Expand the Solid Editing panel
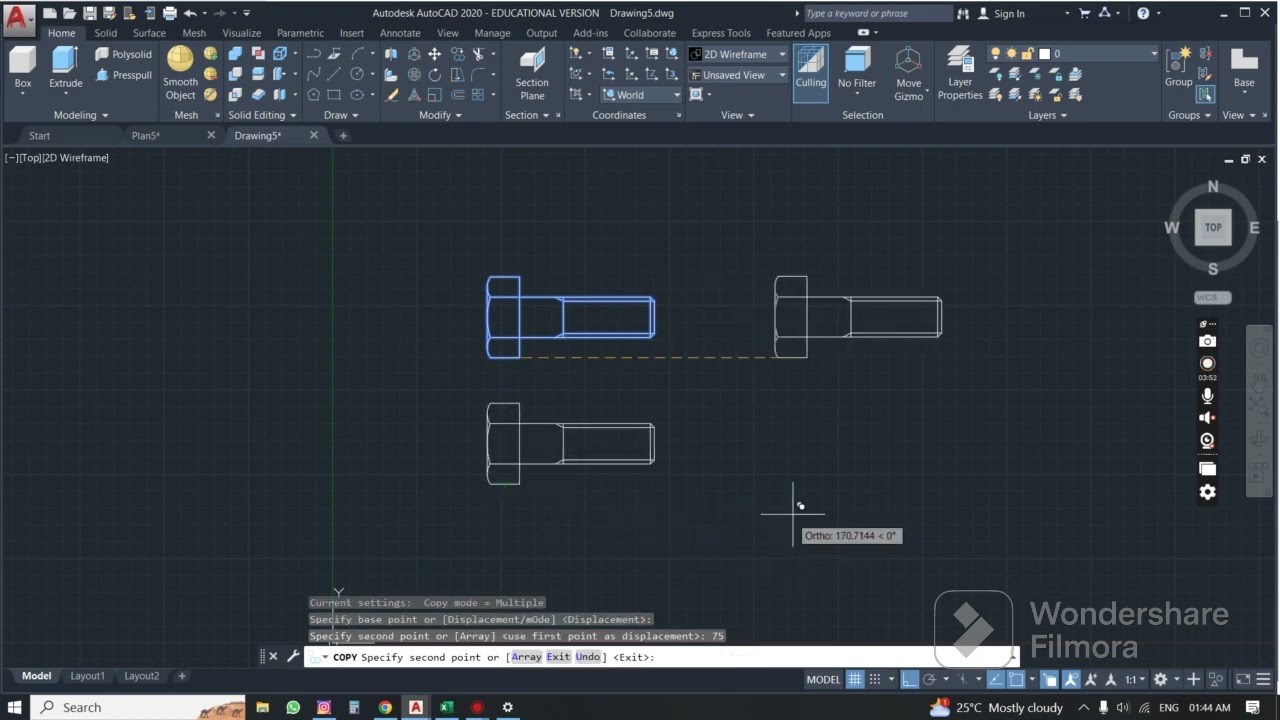The image size is (1280, 720). coord(262,115)
